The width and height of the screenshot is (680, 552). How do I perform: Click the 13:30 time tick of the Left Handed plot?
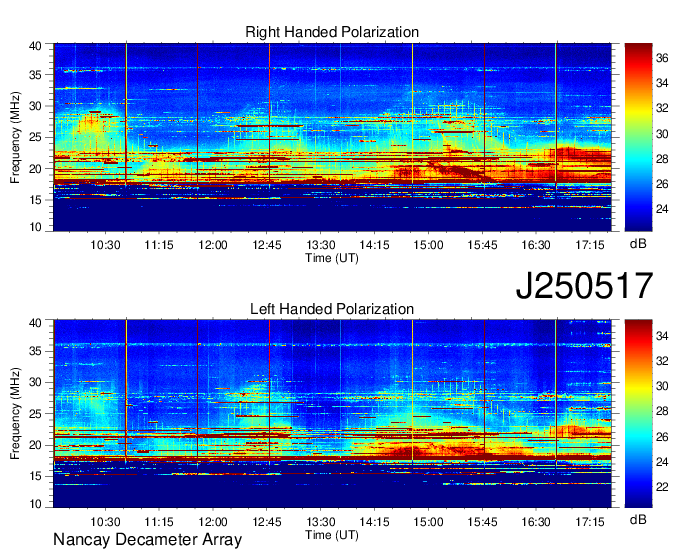pos(320,522)
